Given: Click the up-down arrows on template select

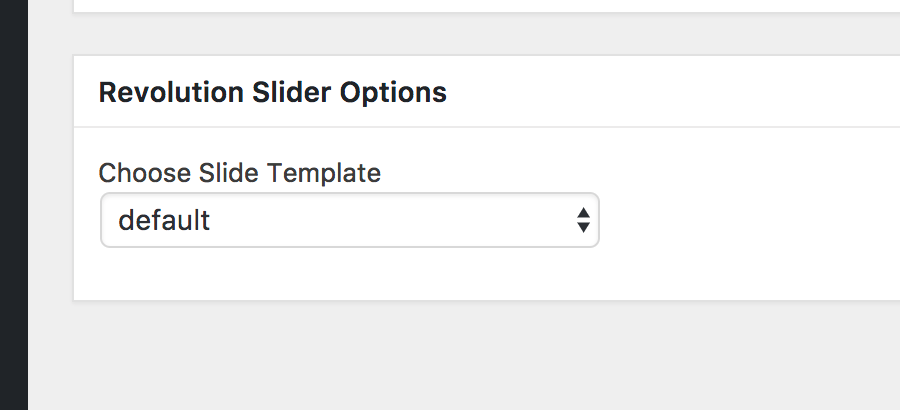Looking at the screenshot, I should pos(583,220).
